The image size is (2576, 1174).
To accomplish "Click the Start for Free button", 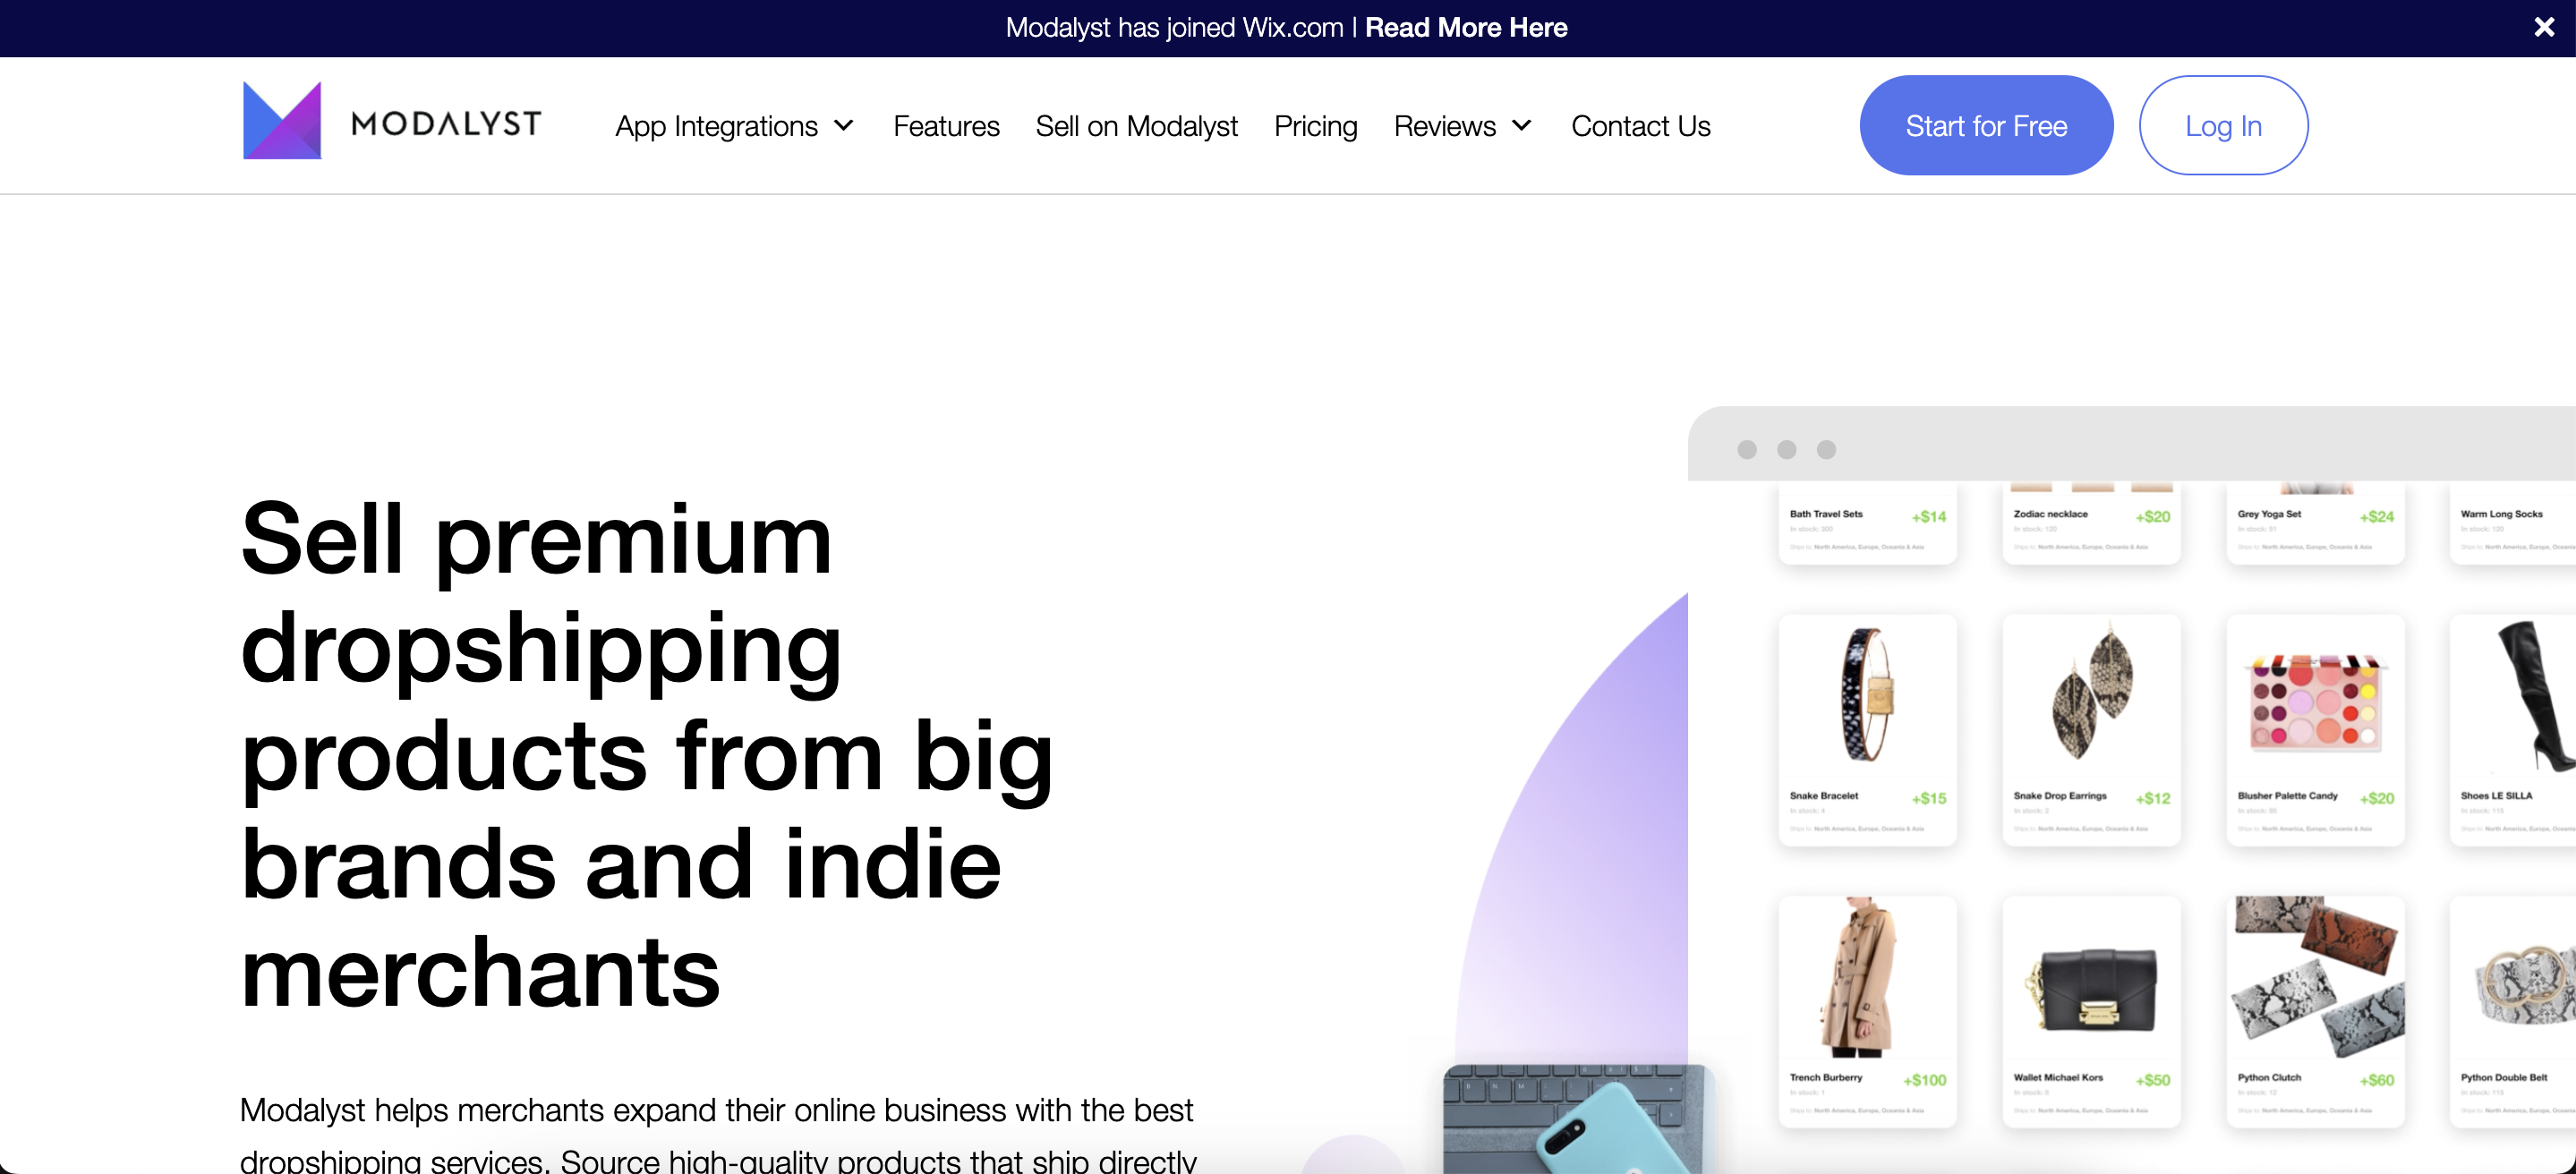I will click(x=1986, y=126).
